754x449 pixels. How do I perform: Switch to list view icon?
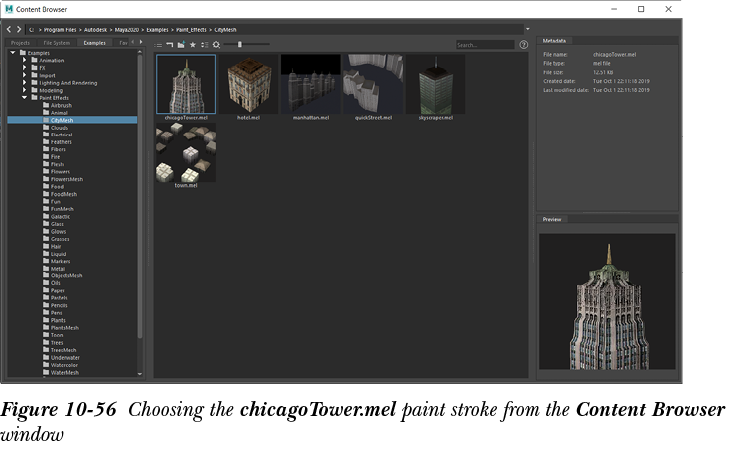click(159, 45)
